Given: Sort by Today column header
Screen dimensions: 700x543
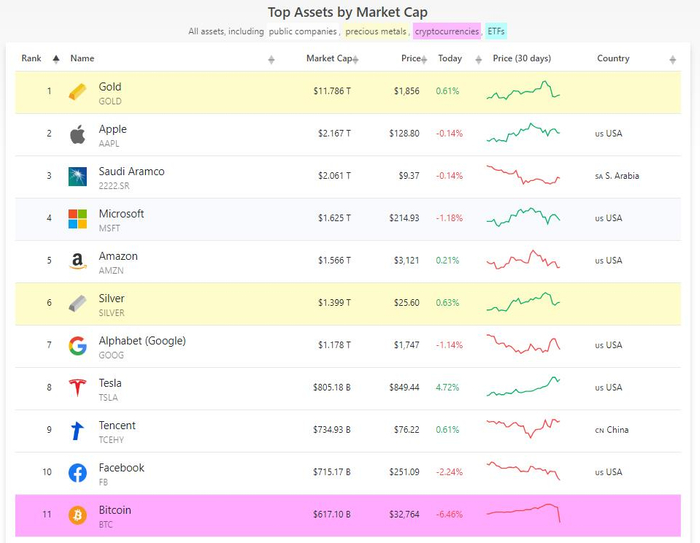Looking at the screenshot, I should [x=450, y=59].
